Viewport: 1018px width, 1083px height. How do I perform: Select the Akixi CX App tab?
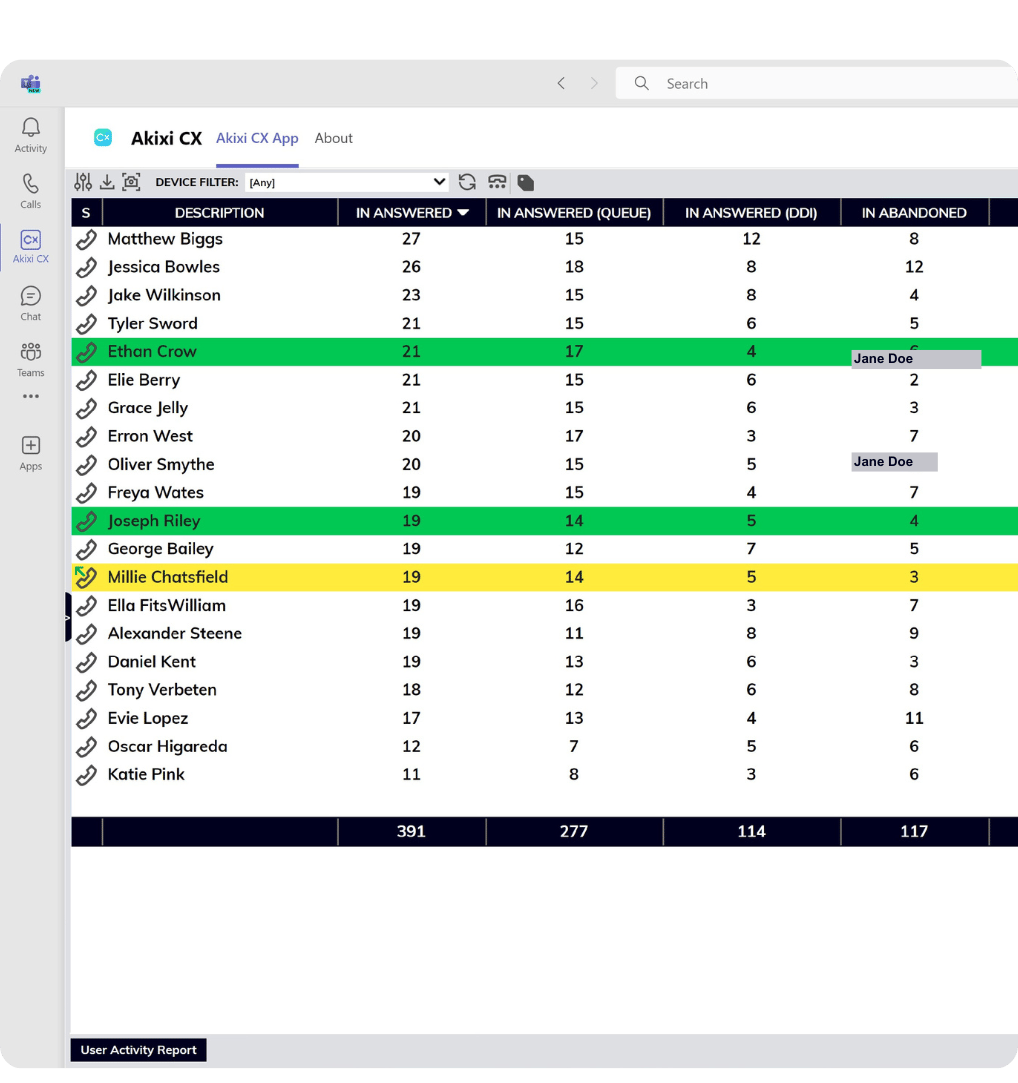point(257,138)
